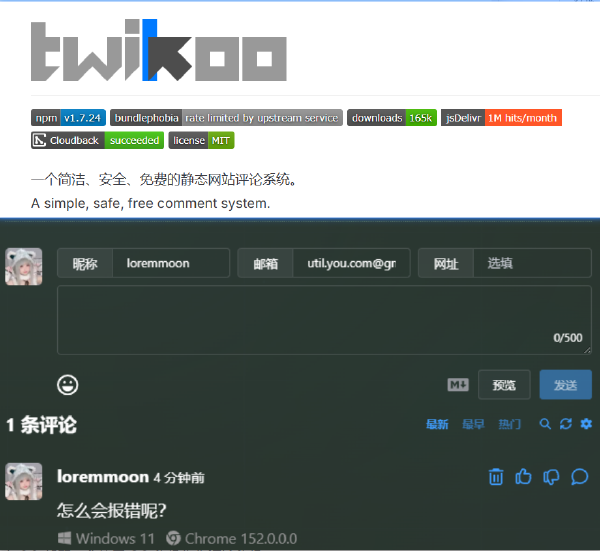
Task: Open comment search magnifier icon
Action: 545,424
